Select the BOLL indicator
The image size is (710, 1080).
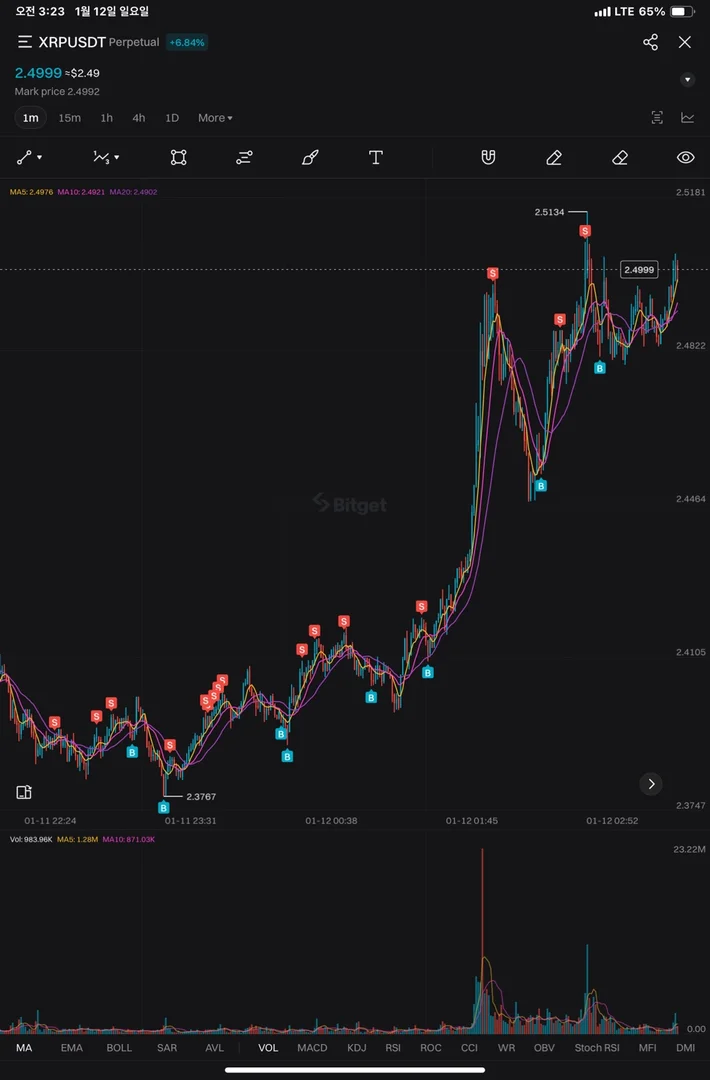click(119, 1048)
